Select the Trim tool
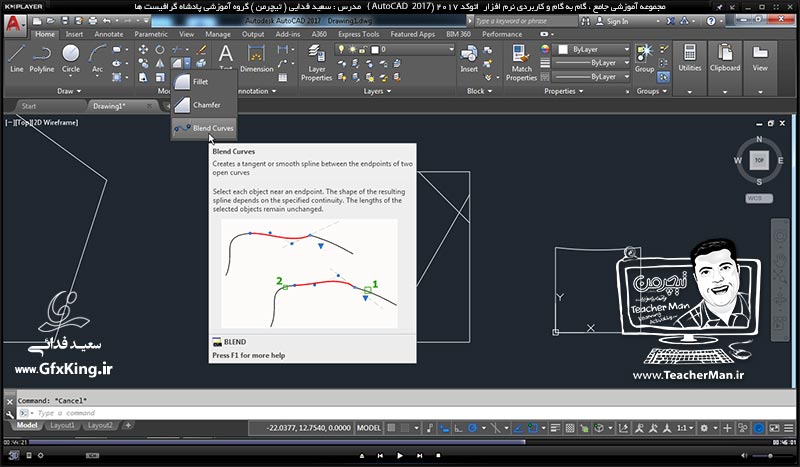 tap(177, 50)
